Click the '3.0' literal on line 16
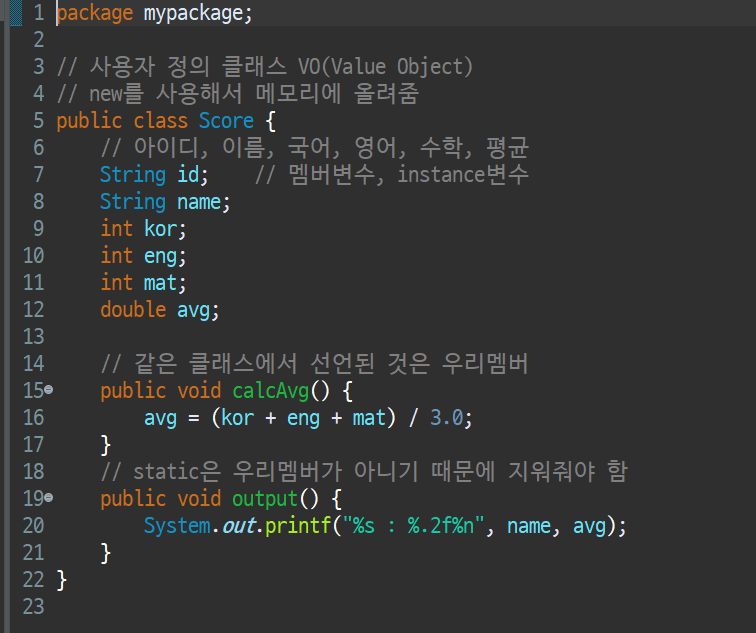The width and height of the screenshot is (756, 633). [x=446, y=418]
